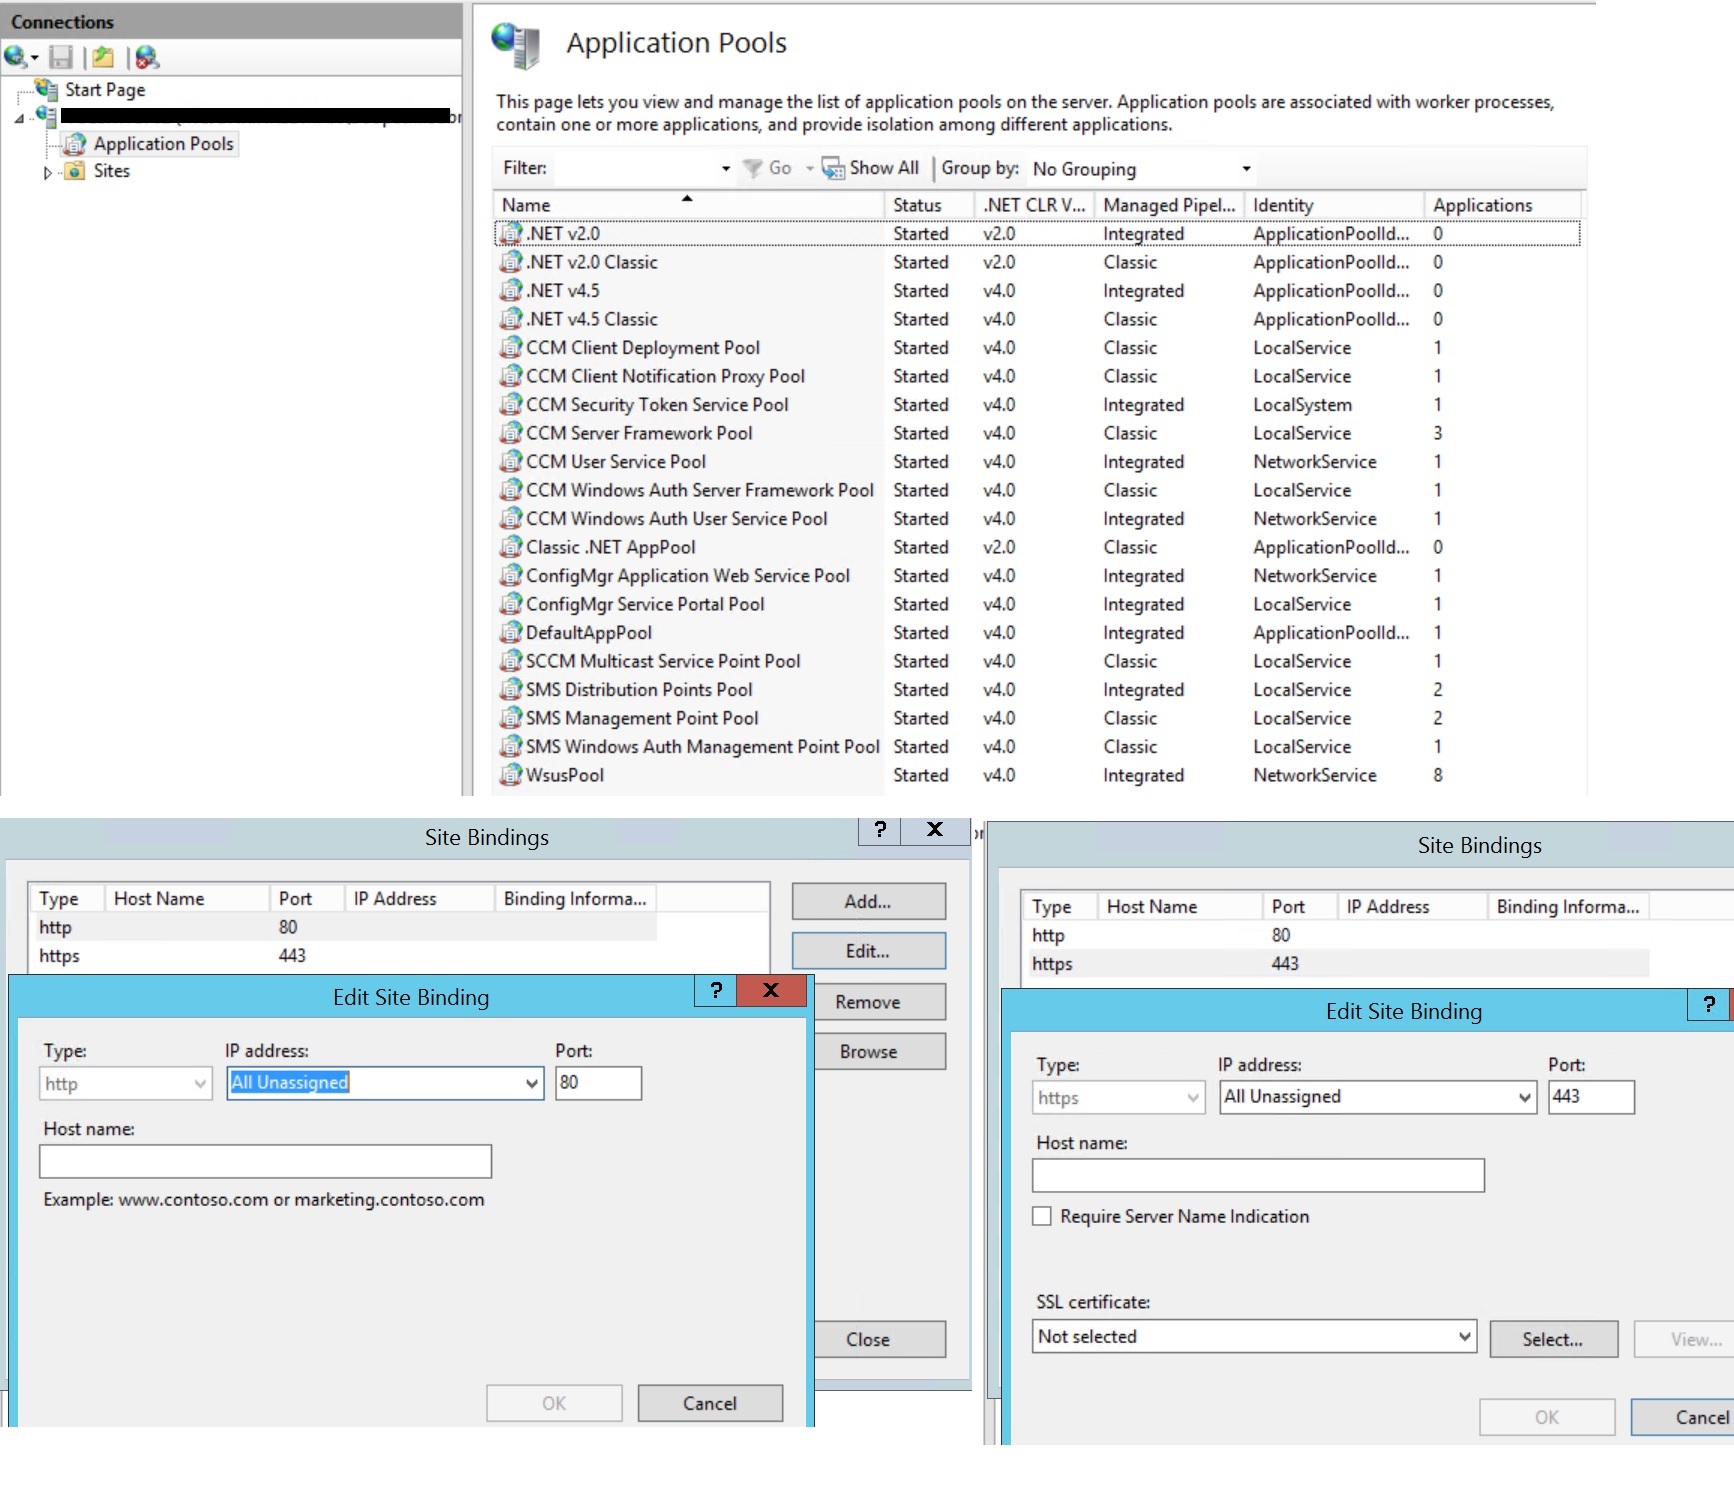The width and height of the screenshot is (1734, 1505).
Task: Click inside the Host name input field
Action: click(264, 1161)
